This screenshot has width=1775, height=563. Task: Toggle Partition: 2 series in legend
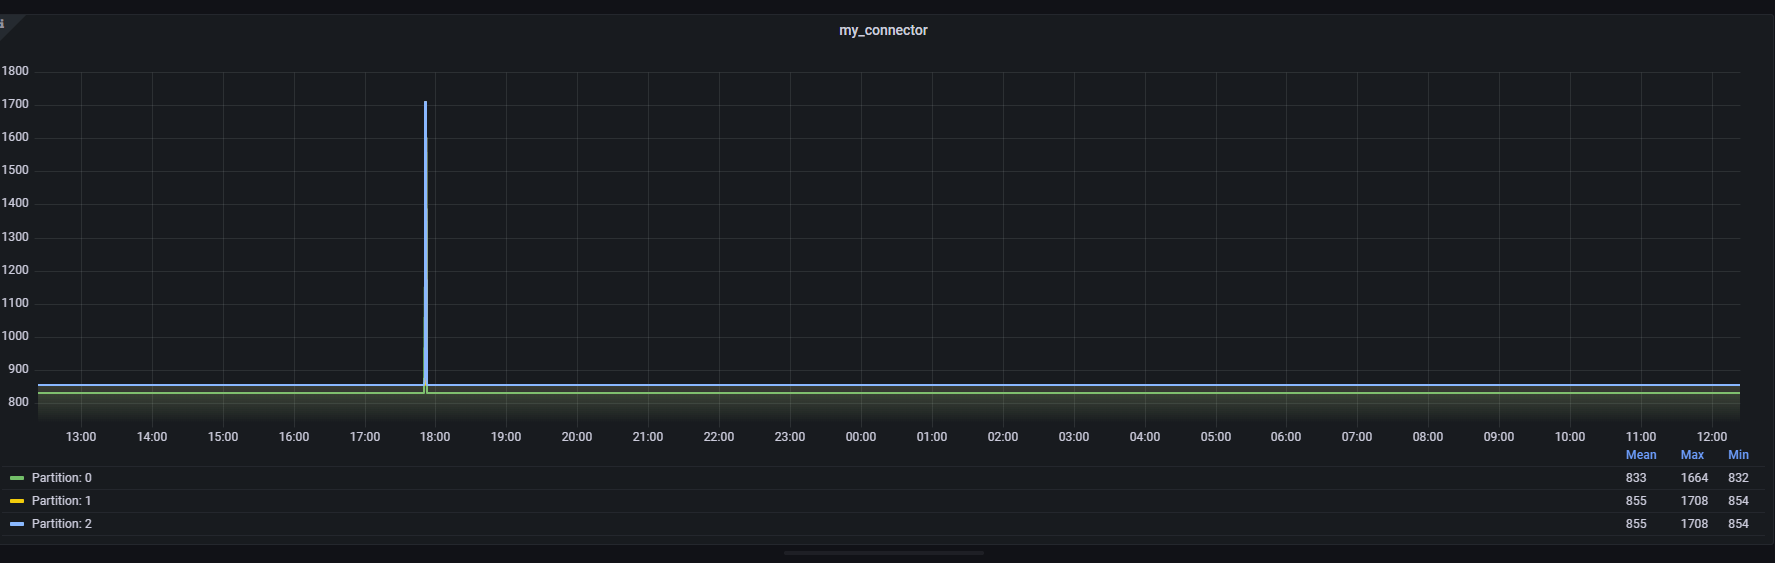point(61,524)
